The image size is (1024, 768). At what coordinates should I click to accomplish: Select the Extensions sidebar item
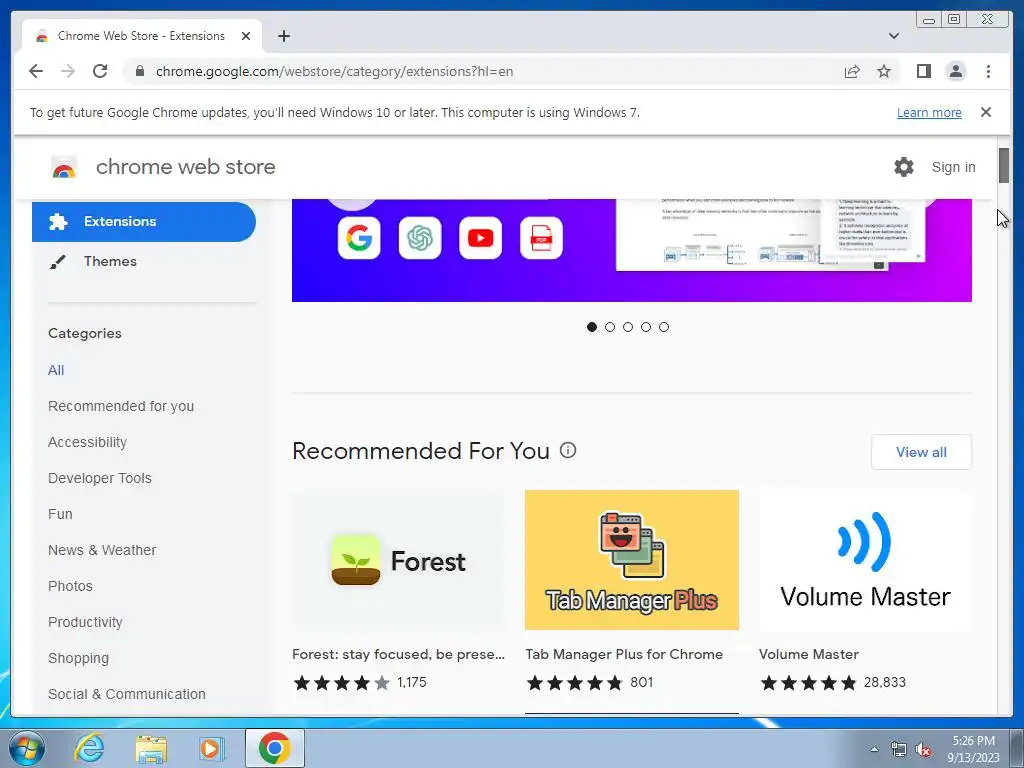(x=144, y=221)
